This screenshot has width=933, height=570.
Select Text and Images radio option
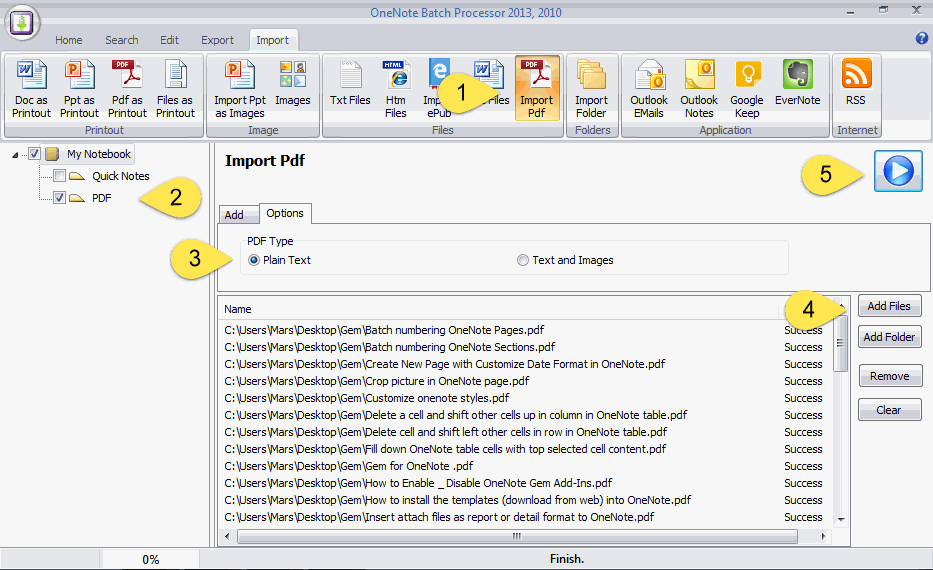522,260
